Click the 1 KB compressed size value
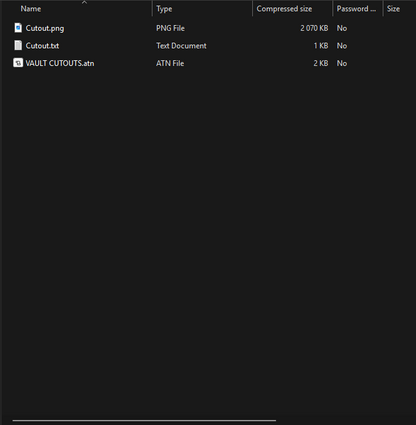Screen dimensions: 416x425 pos(321,46)
